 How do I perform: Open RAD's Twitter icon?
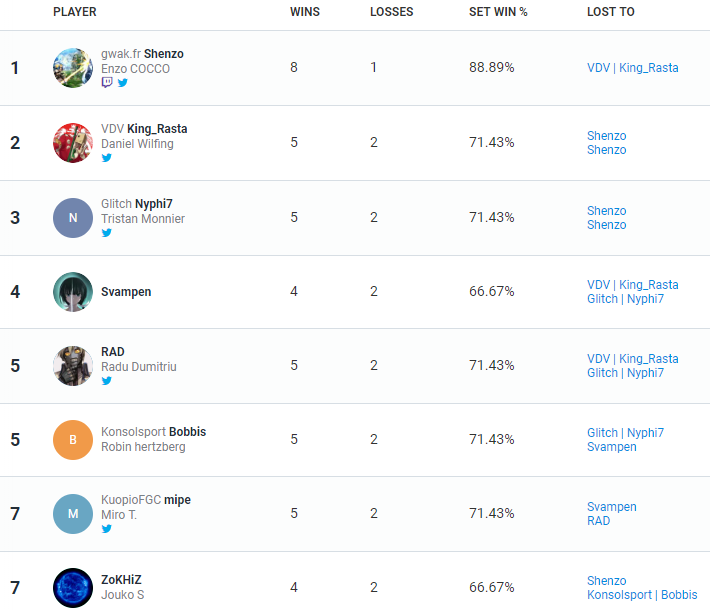tap(106, 381)
